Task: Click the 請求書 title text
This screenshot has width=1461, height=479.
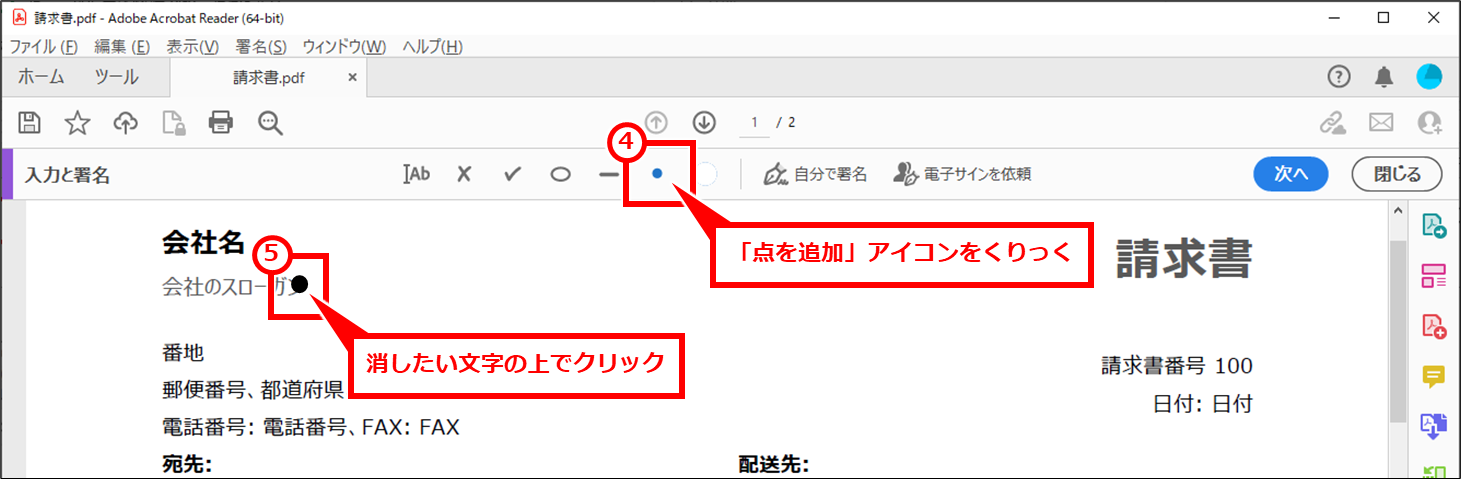Action: click(1184, 260)
